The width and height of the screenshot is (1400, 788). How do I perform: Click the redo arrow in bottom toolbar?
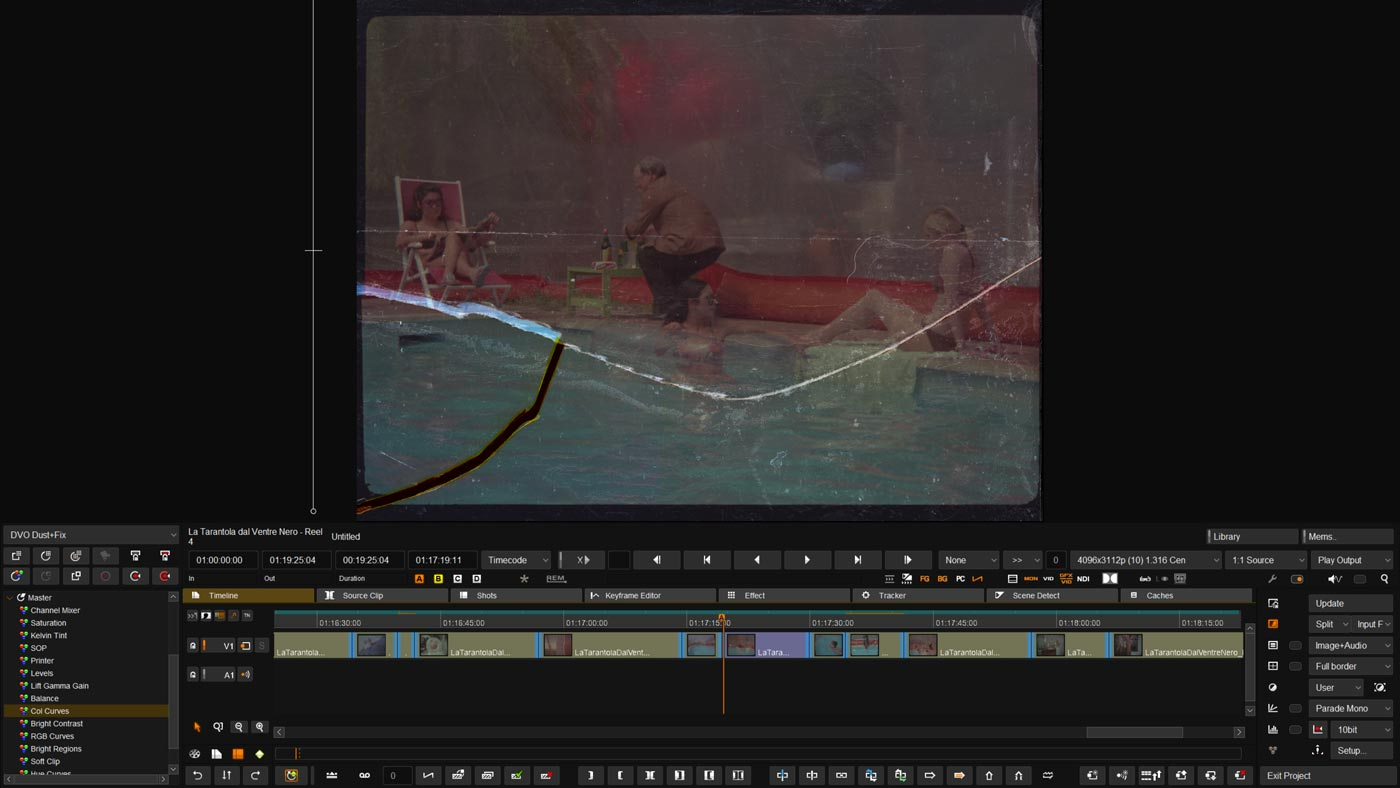[x=256, y=775]
